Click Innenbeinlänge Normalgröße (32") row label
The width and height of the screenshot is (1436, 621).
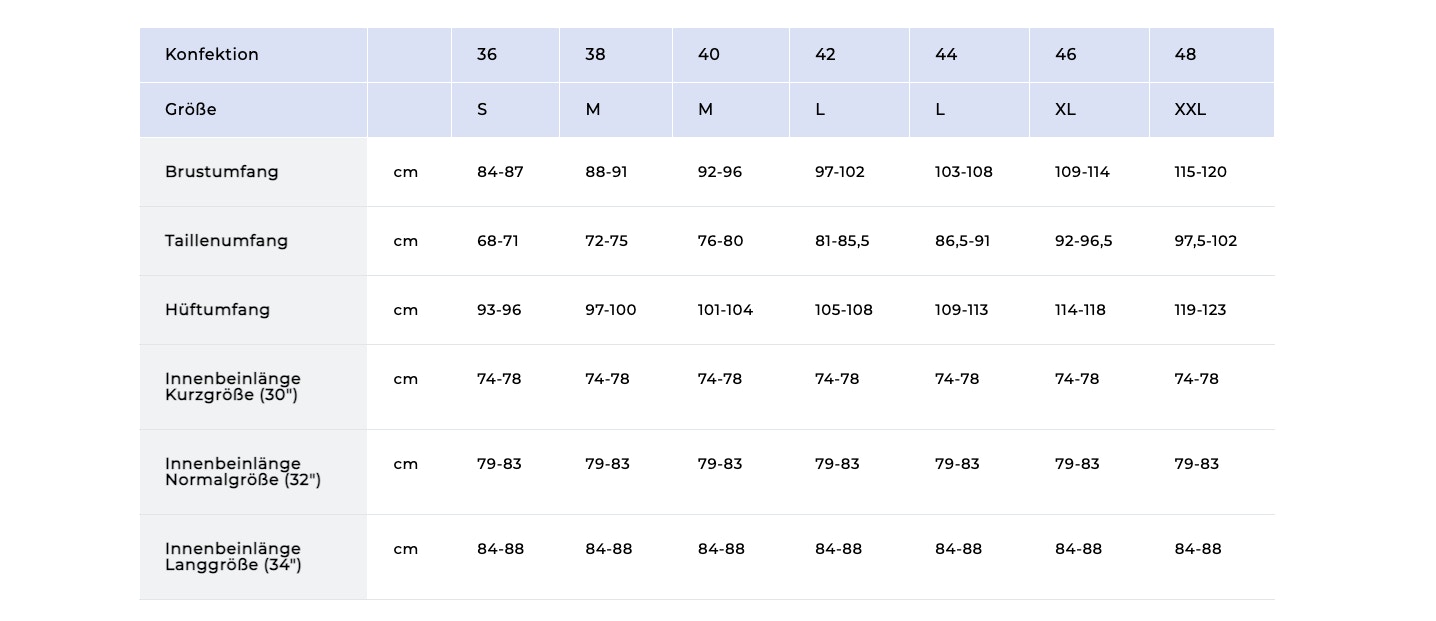click(243, 471)
